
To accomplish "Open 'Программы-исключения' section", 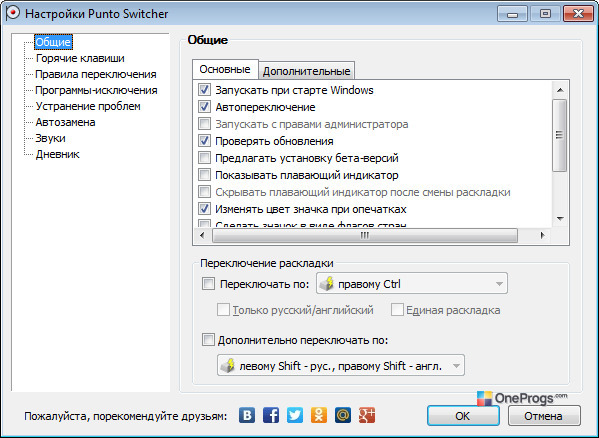I will click(x=96, y=91).
